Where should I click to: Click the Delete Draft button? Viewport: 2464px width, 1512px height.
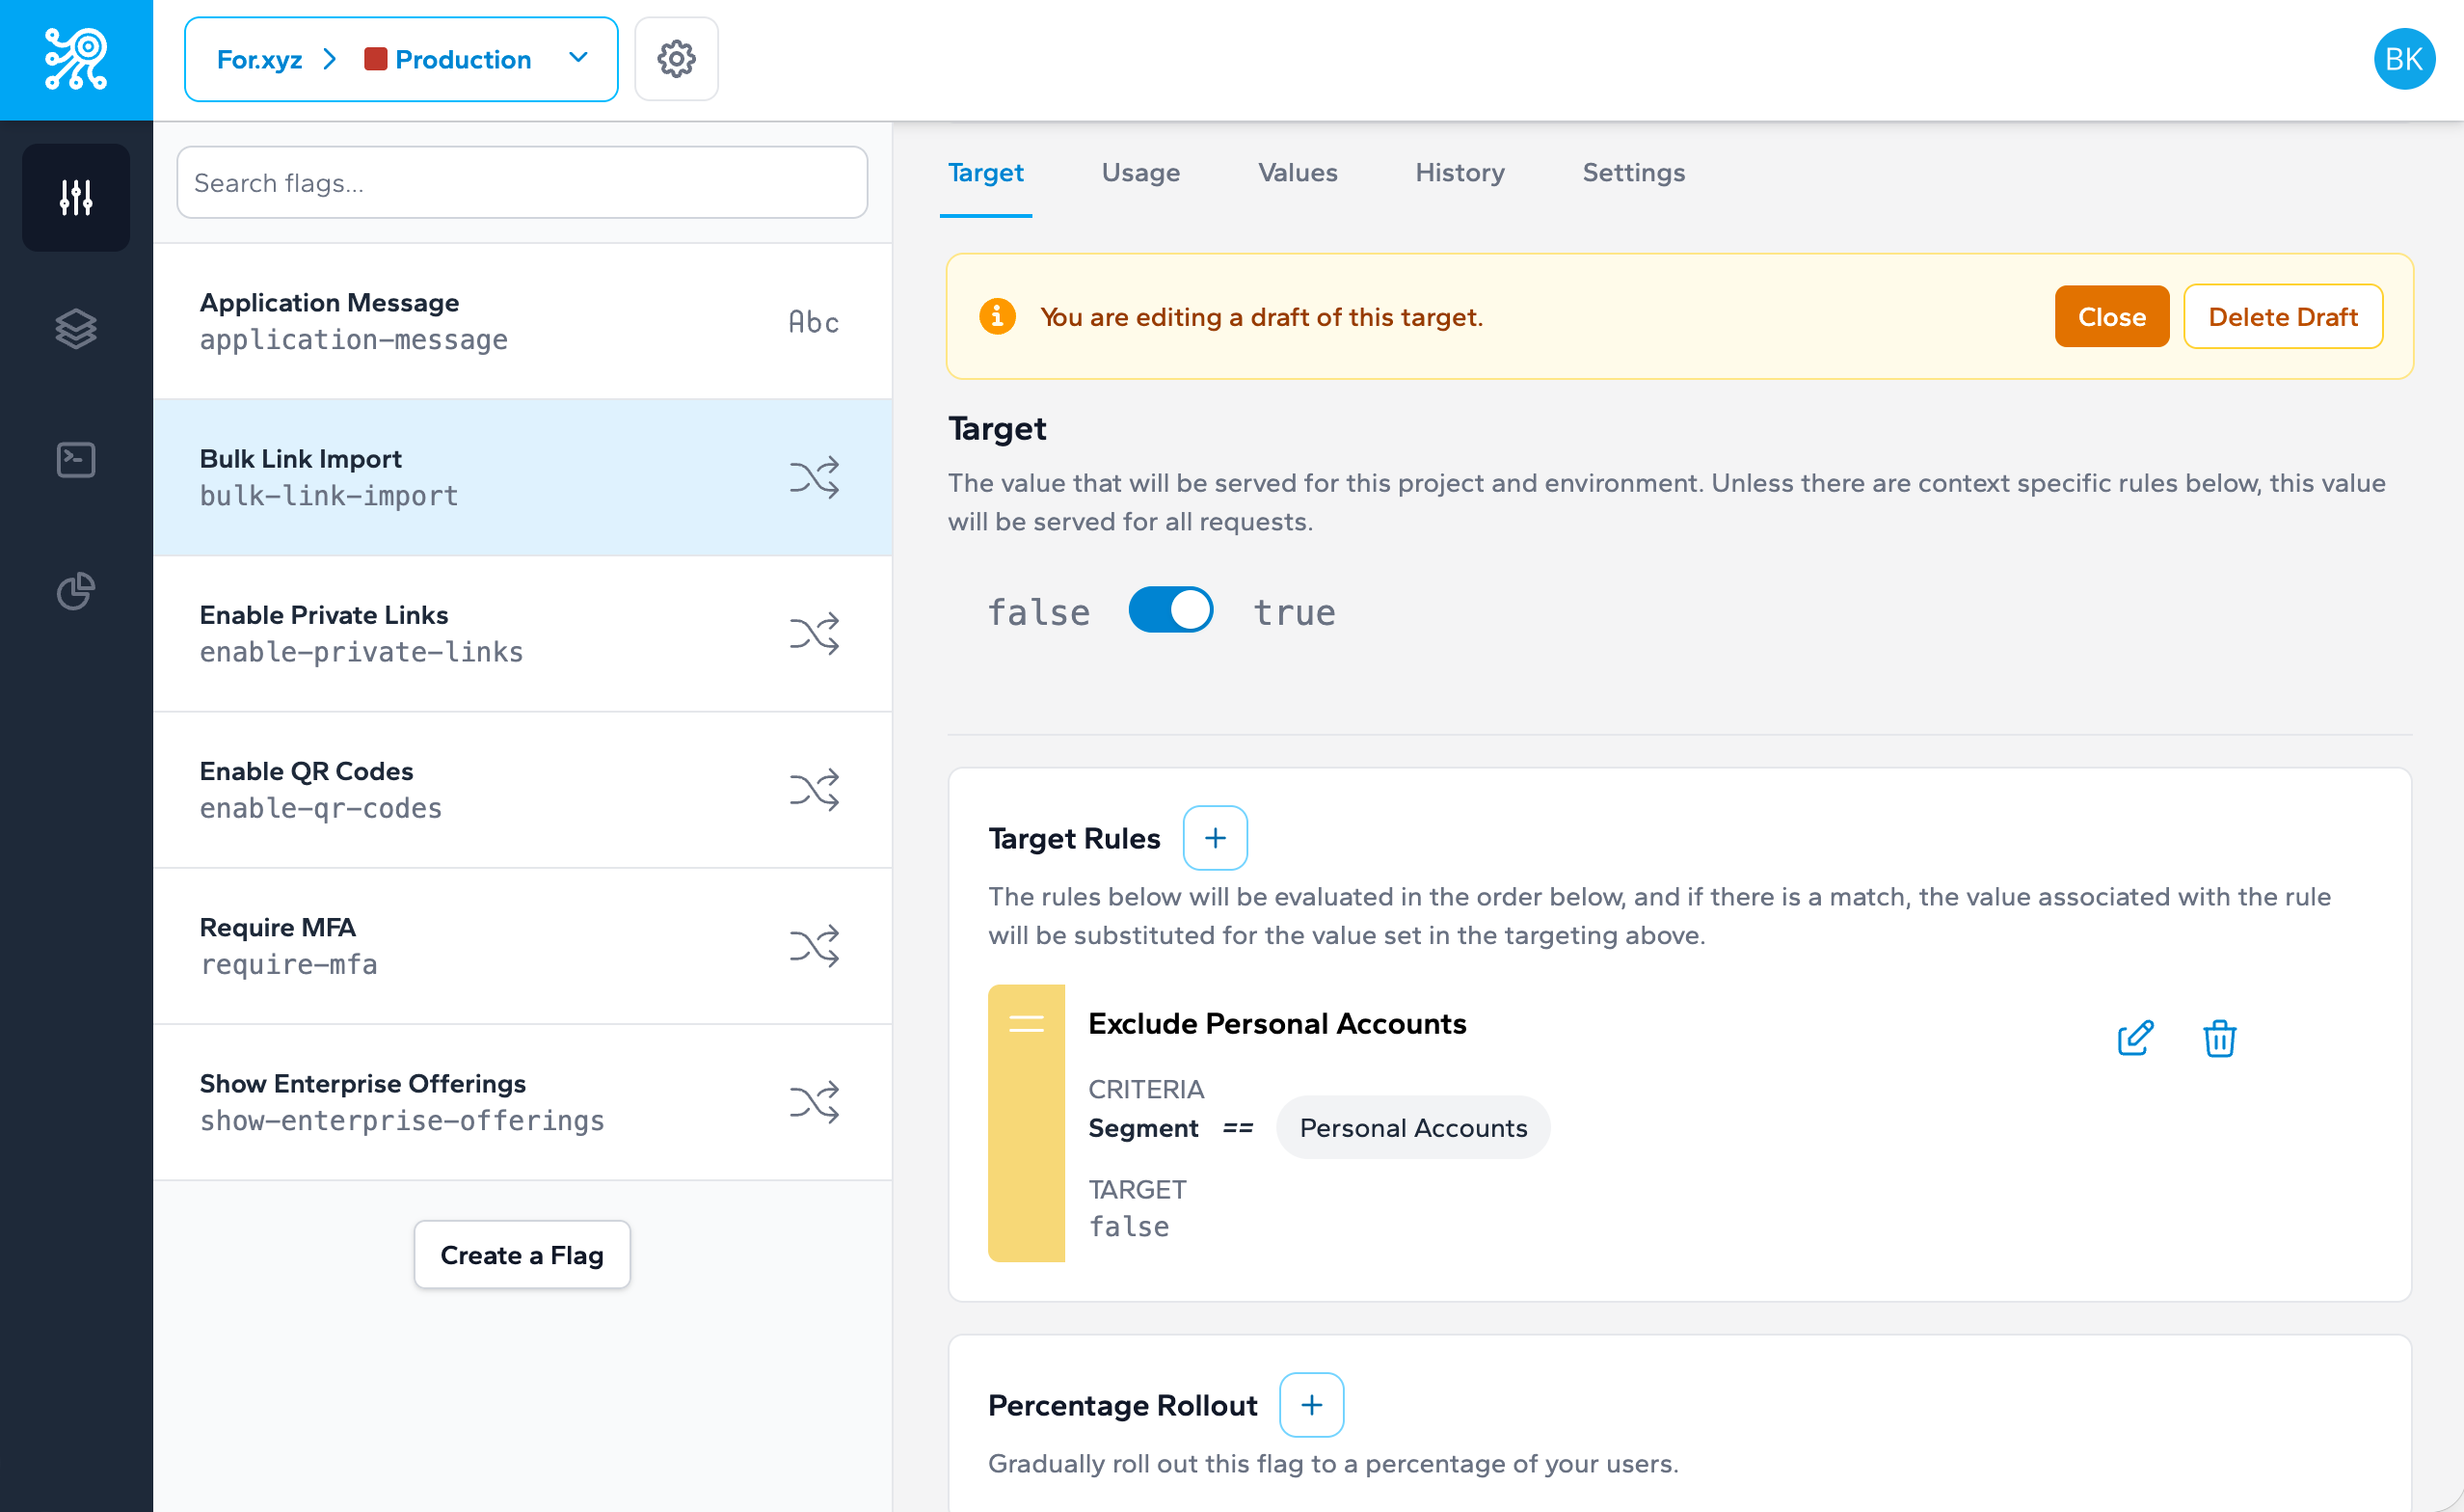2283,316
